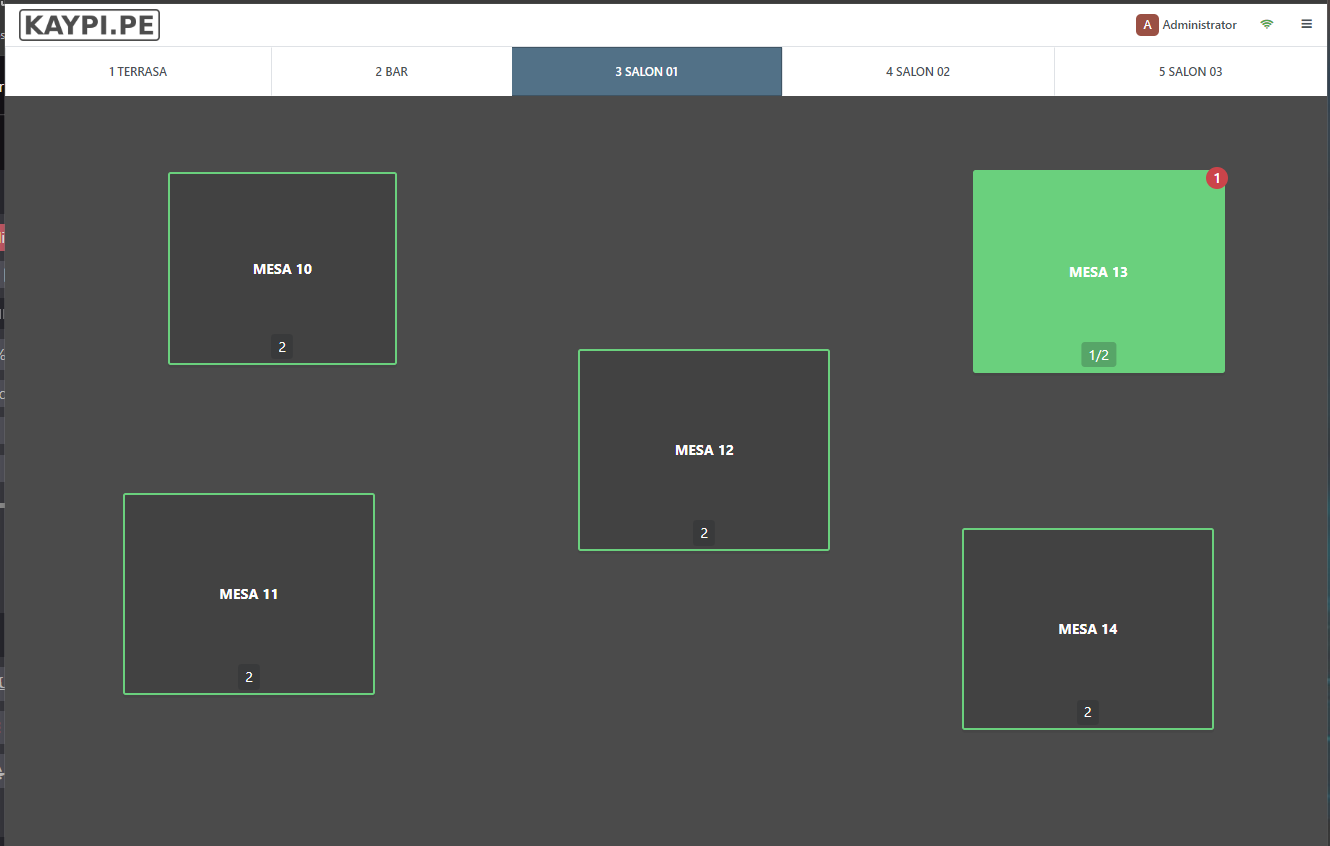
Task: Select table MESA 14
Action: coord(1087,628)
